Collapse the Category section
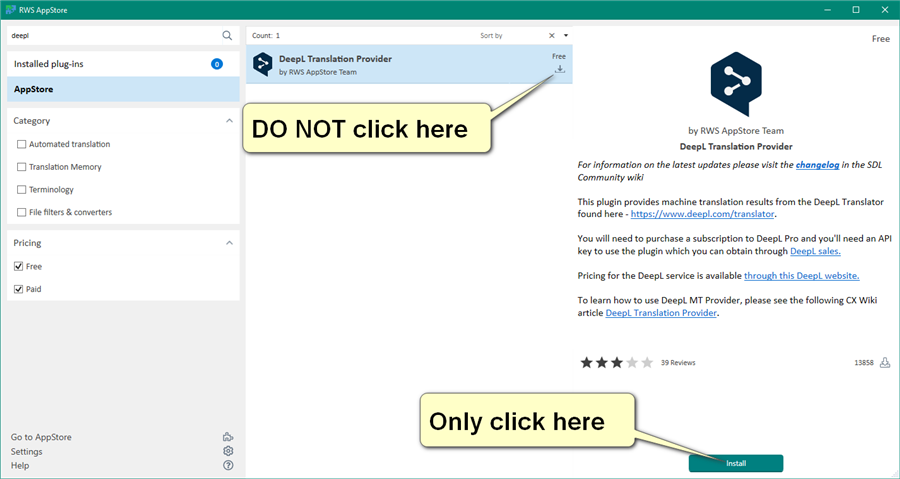This screenshot has width=900, height=479. (x=228, y=121)
